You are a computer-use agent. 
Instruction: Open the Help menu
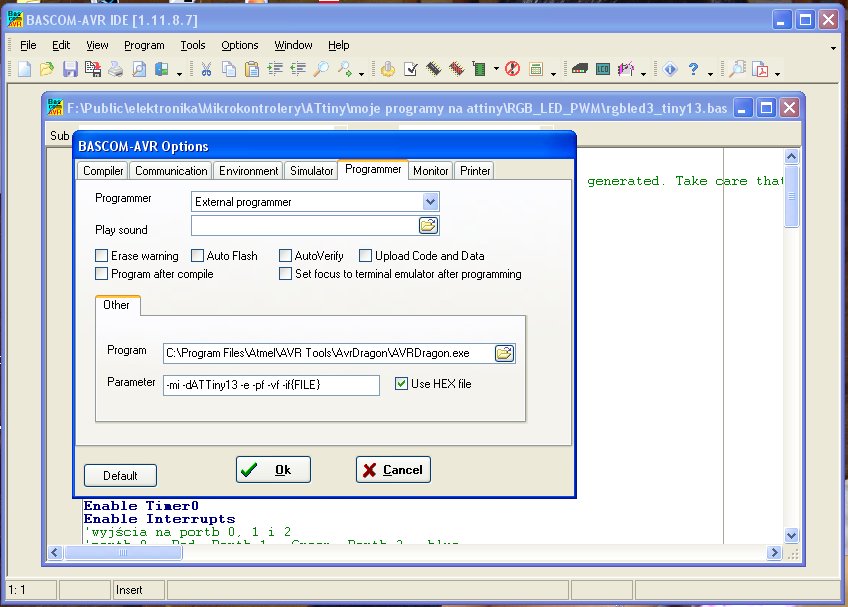click(x=339, y=45)
